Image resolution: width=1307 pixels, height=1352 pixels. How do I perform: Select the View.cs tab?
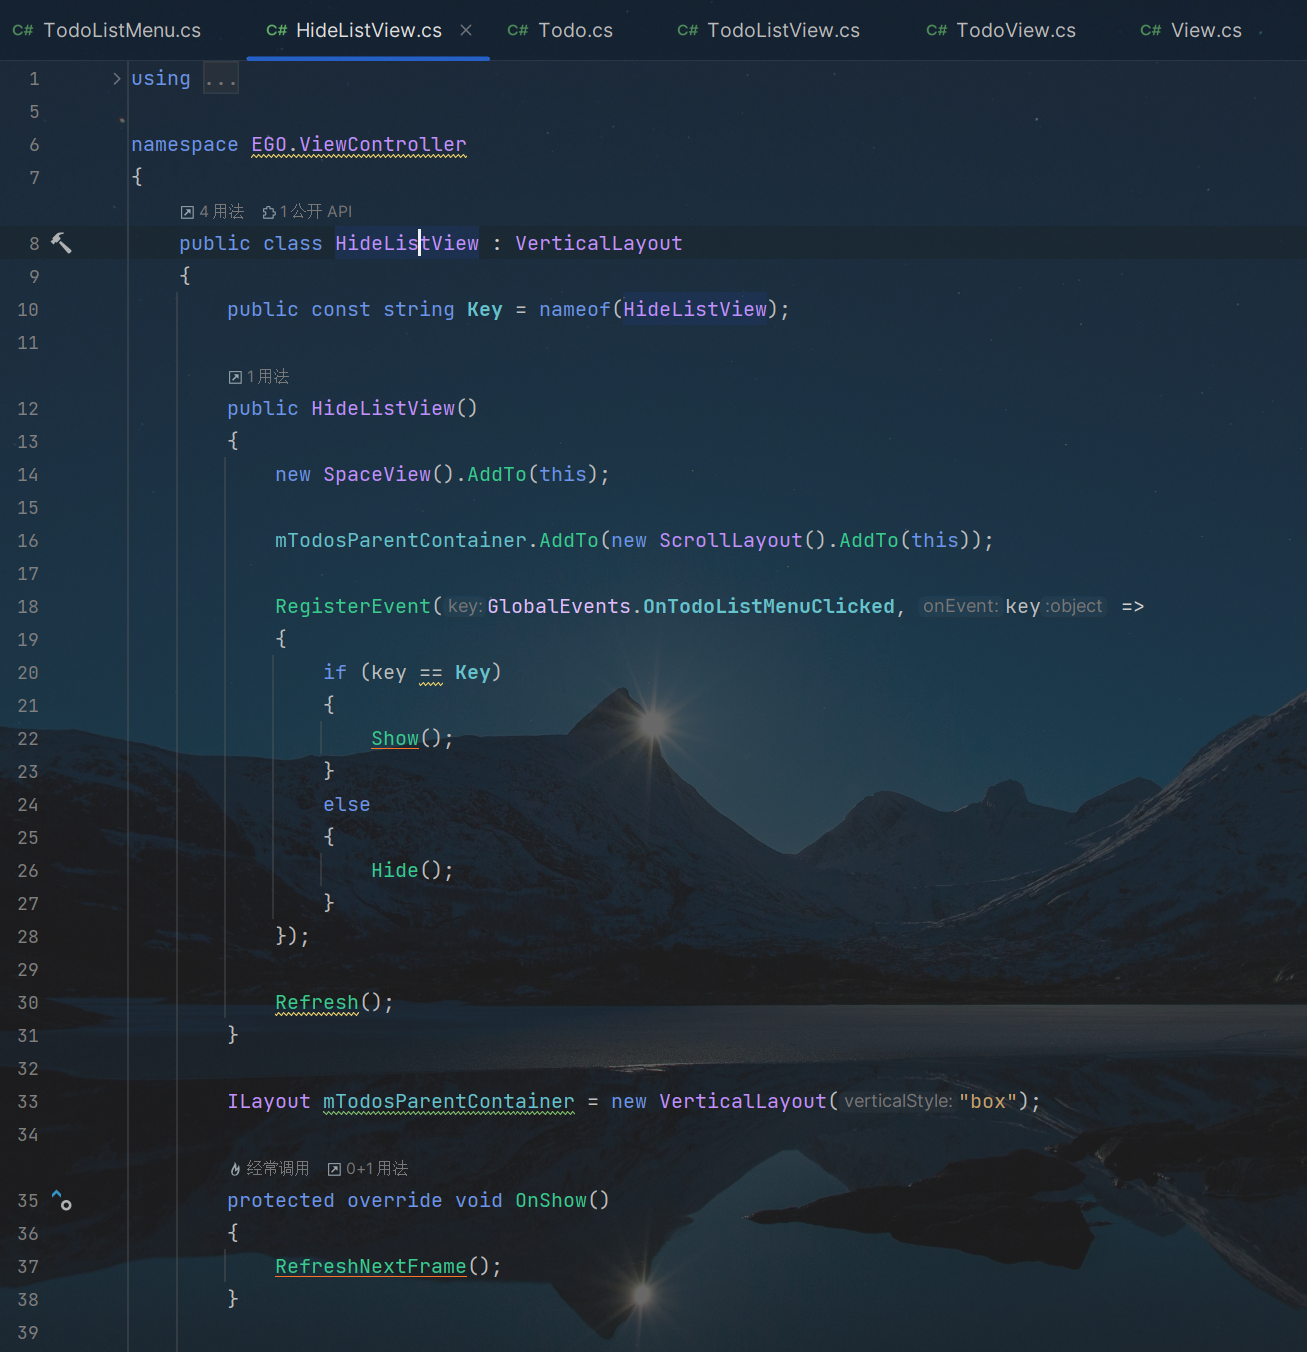[1191, 31]
